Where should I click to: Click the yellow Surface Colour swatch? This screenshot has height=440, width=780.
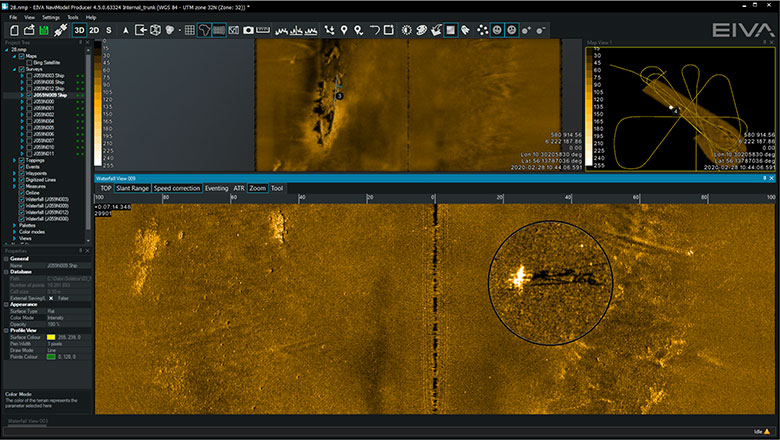click(51, 339)
